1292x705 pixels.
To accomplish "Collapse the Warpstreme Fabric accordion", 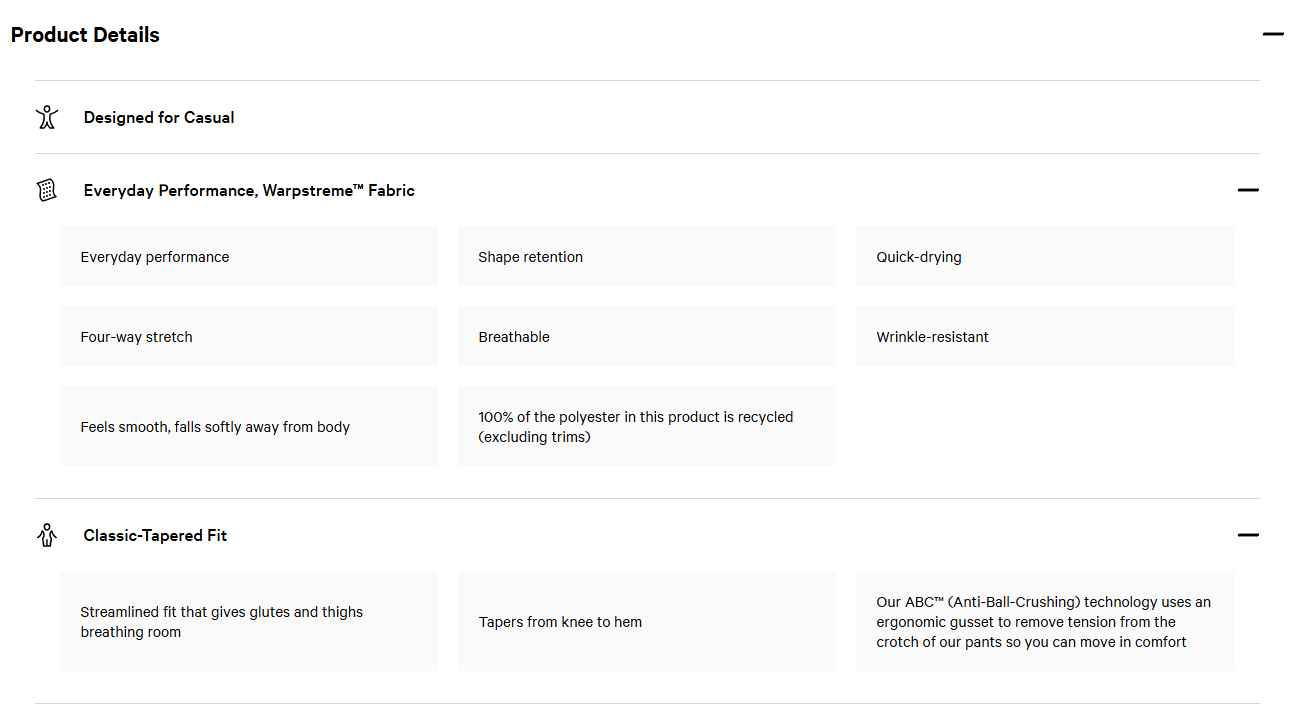I will (x=1247, y=190).
